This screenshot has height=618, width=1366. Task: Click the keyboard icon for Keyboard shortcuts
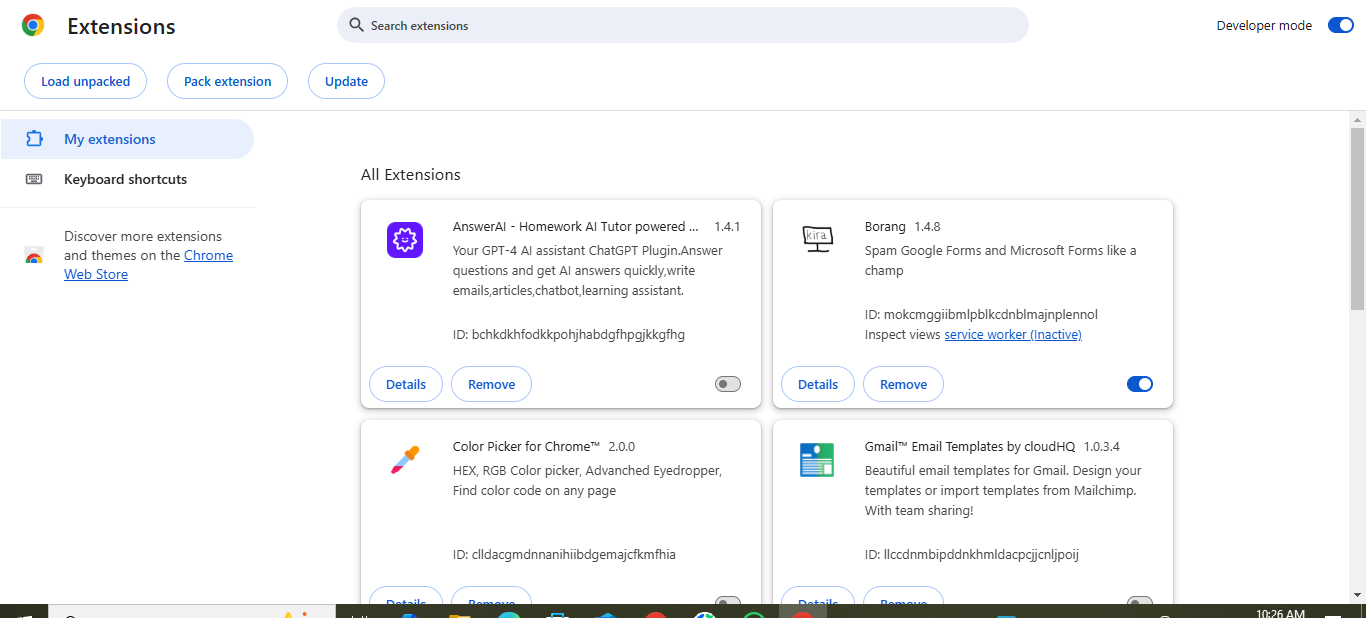[x=34, y=179]
